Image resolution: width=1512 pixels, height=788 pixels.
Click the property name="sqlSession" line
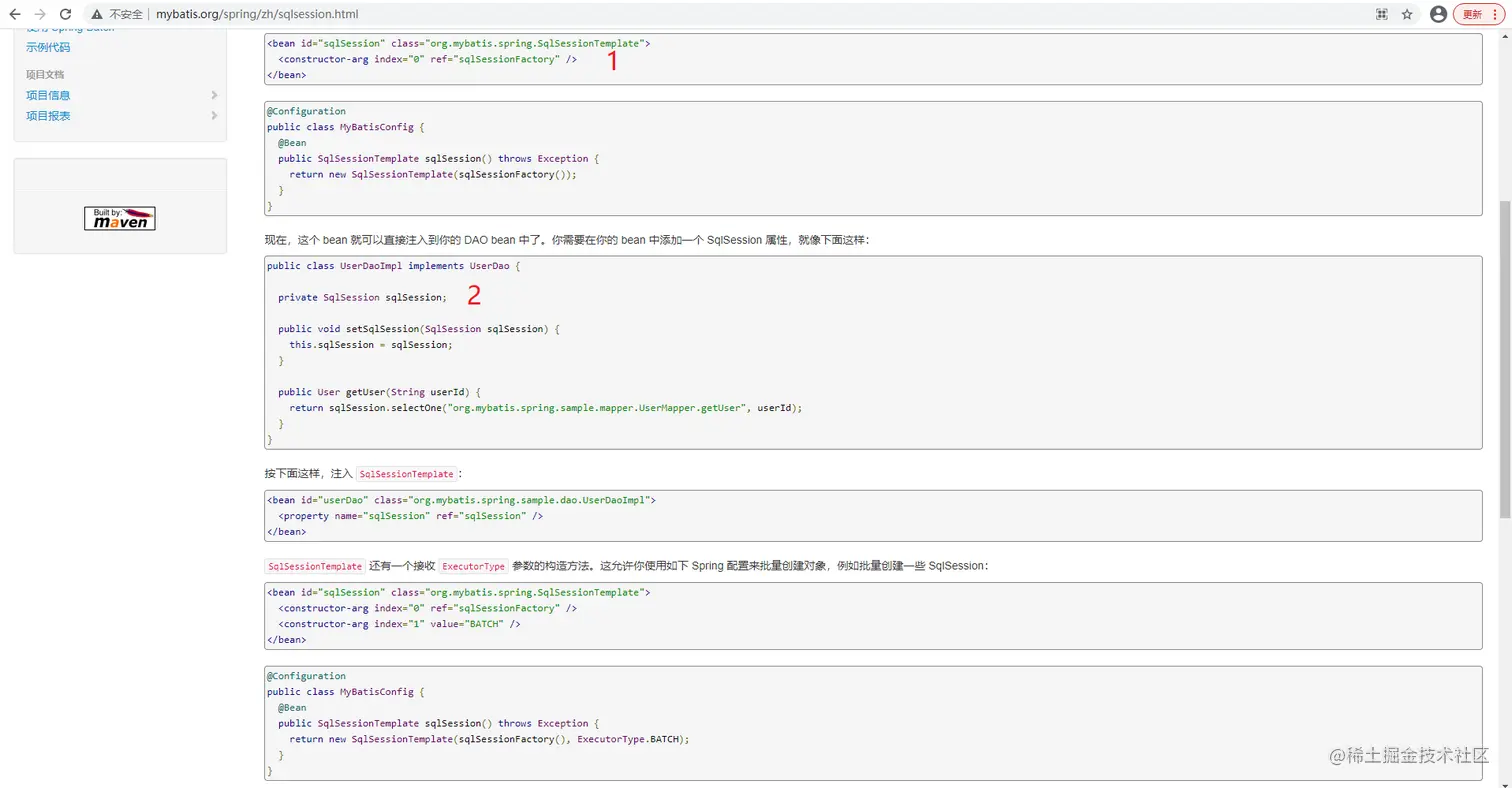(410, 516)
